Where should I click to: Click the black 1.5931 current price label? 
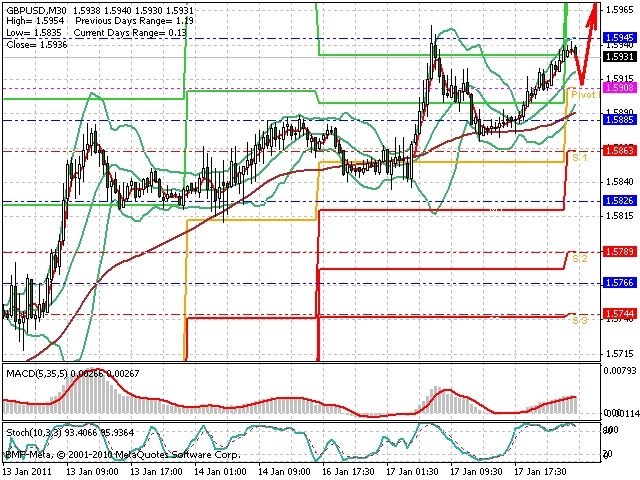click(620, 57)
